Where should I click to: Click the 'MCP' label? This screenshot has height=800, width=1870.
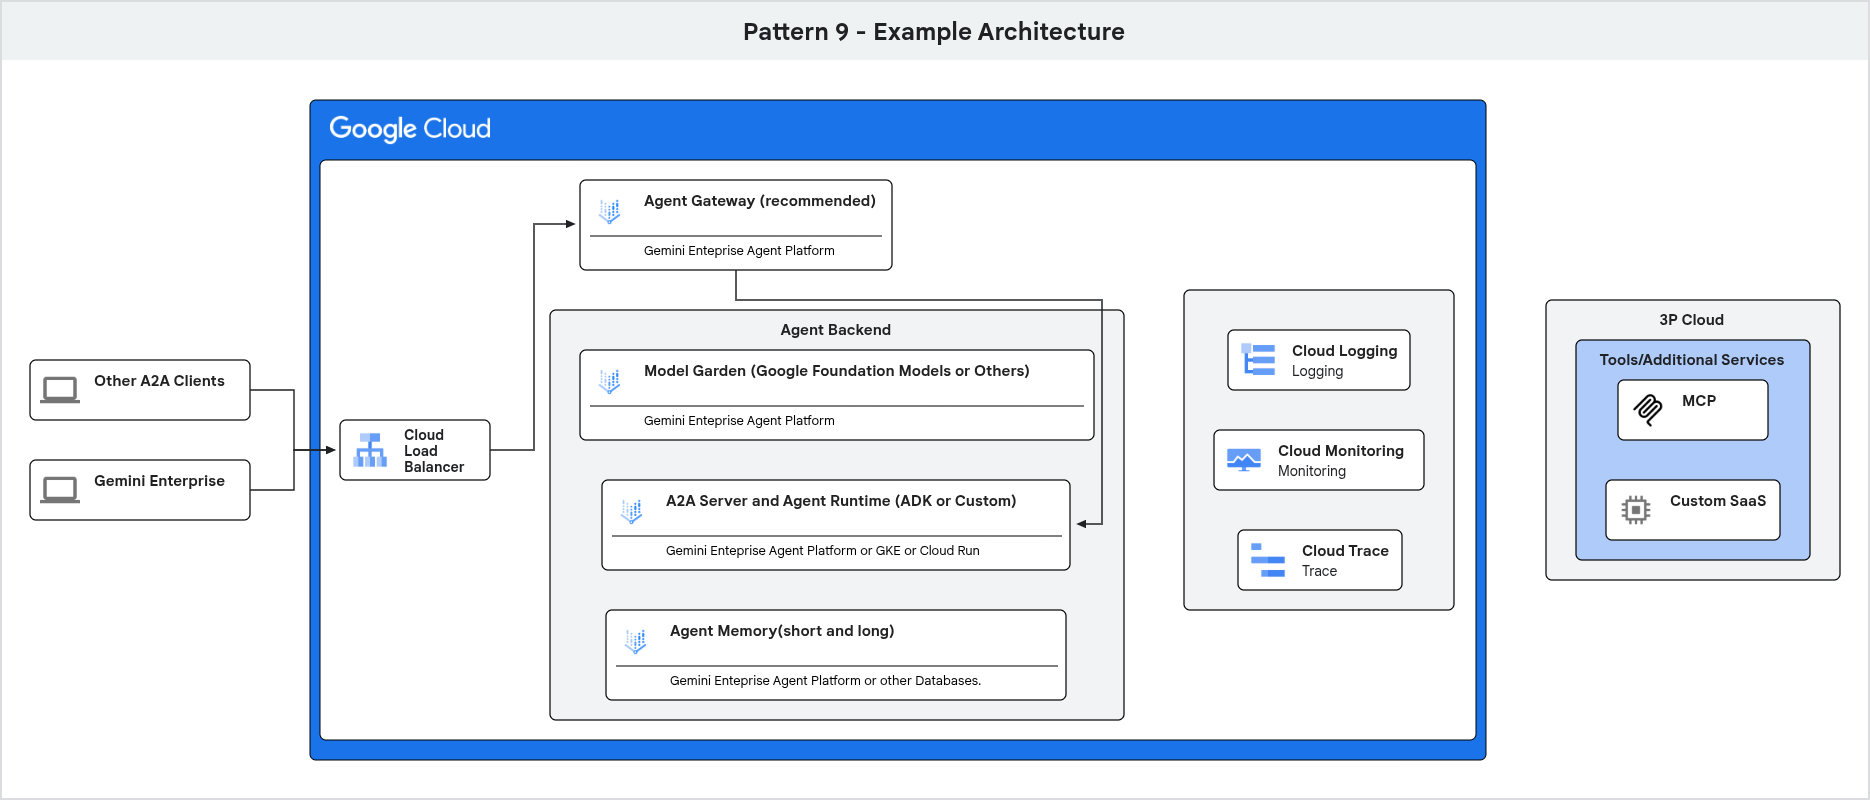pos(1699,401)
